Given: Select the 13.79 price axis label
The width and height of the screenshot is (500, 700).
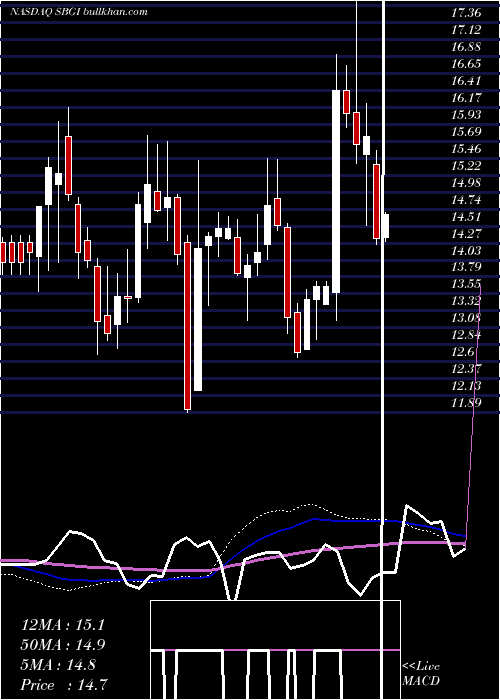Looking at the screenshot, I should coord(466,268).
